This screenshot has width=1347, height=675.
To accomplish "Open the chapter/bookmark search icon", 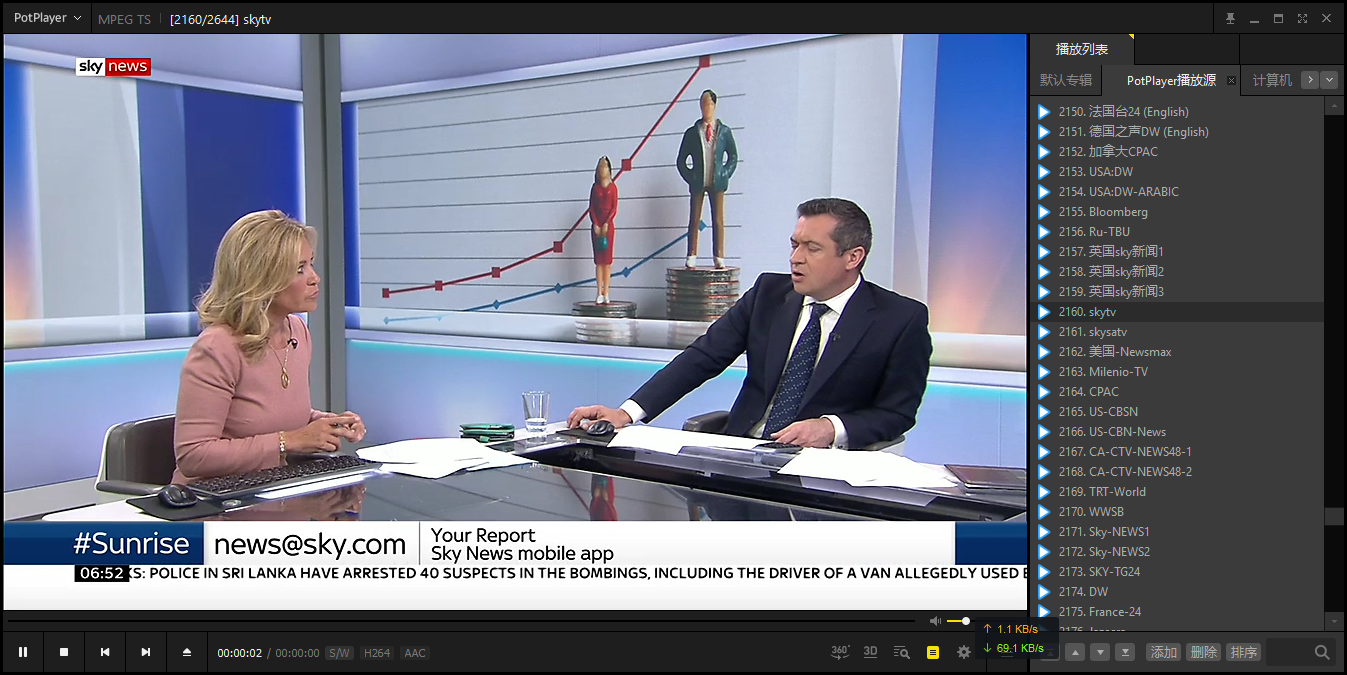I will click(901, 652).
